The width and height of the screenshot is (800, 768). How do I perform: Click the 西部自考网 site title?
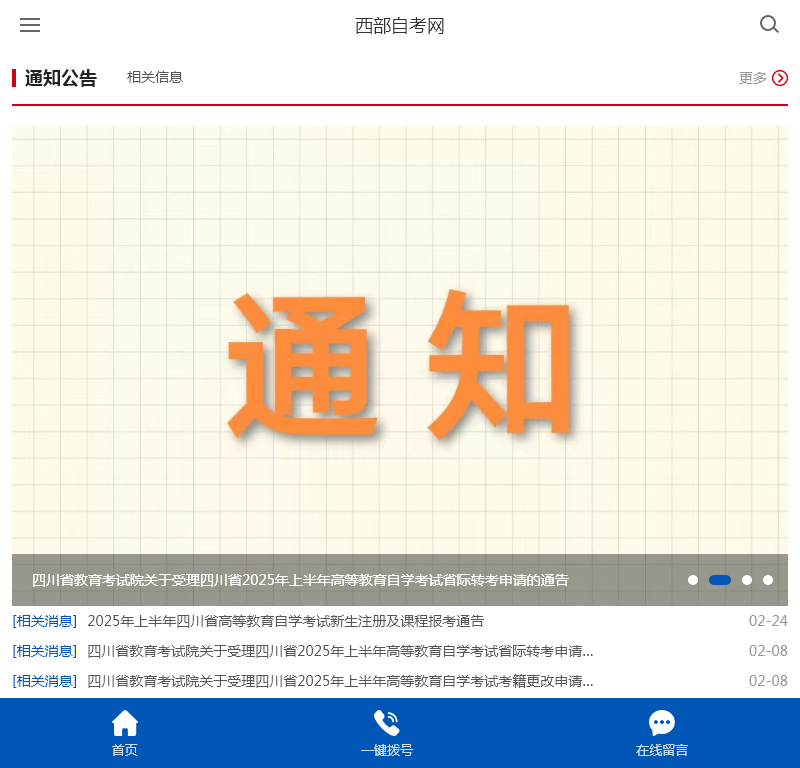click(400, 26)
